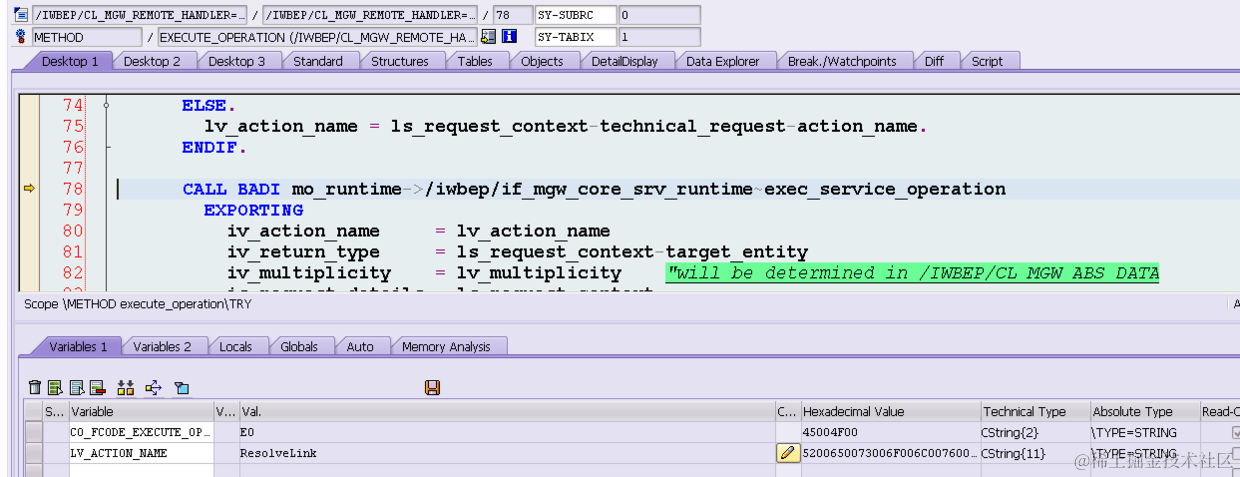The width and height of the screenshot is (1240, 477).
Task: Click the method gear icon beside METHOD
Action: coord(21,37)
